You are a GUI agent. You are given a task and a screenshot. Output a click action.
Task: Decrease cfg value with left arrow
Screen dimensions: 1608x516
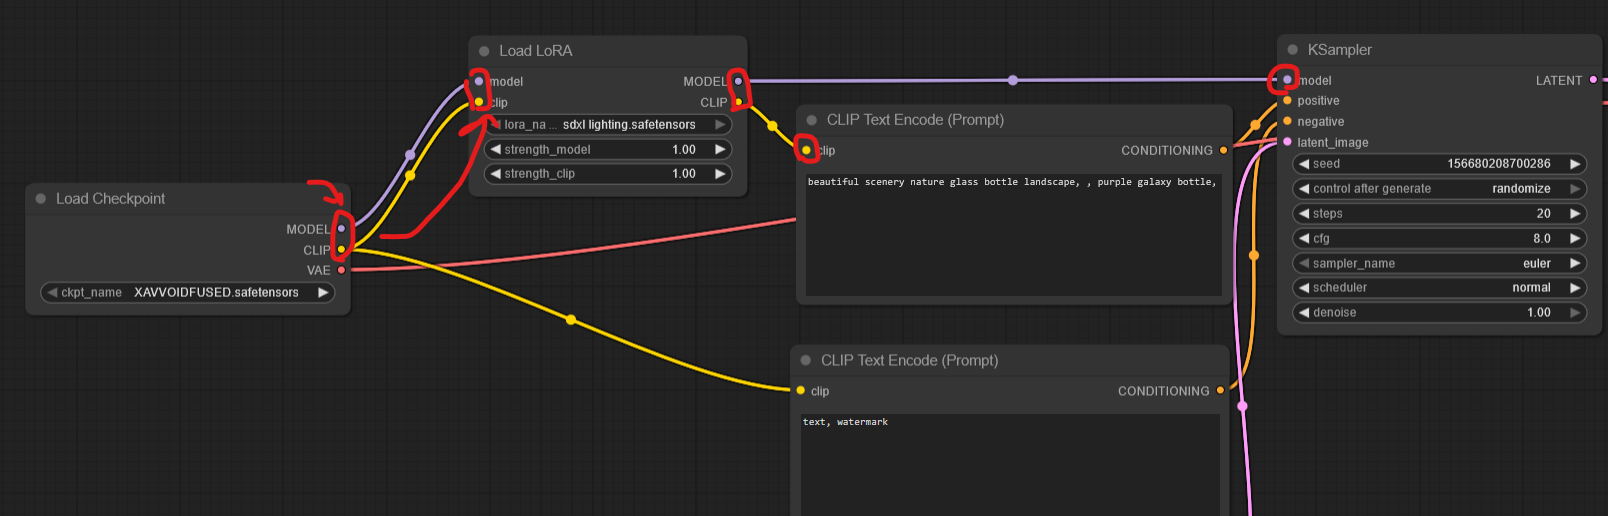[x=1303, y=239]
